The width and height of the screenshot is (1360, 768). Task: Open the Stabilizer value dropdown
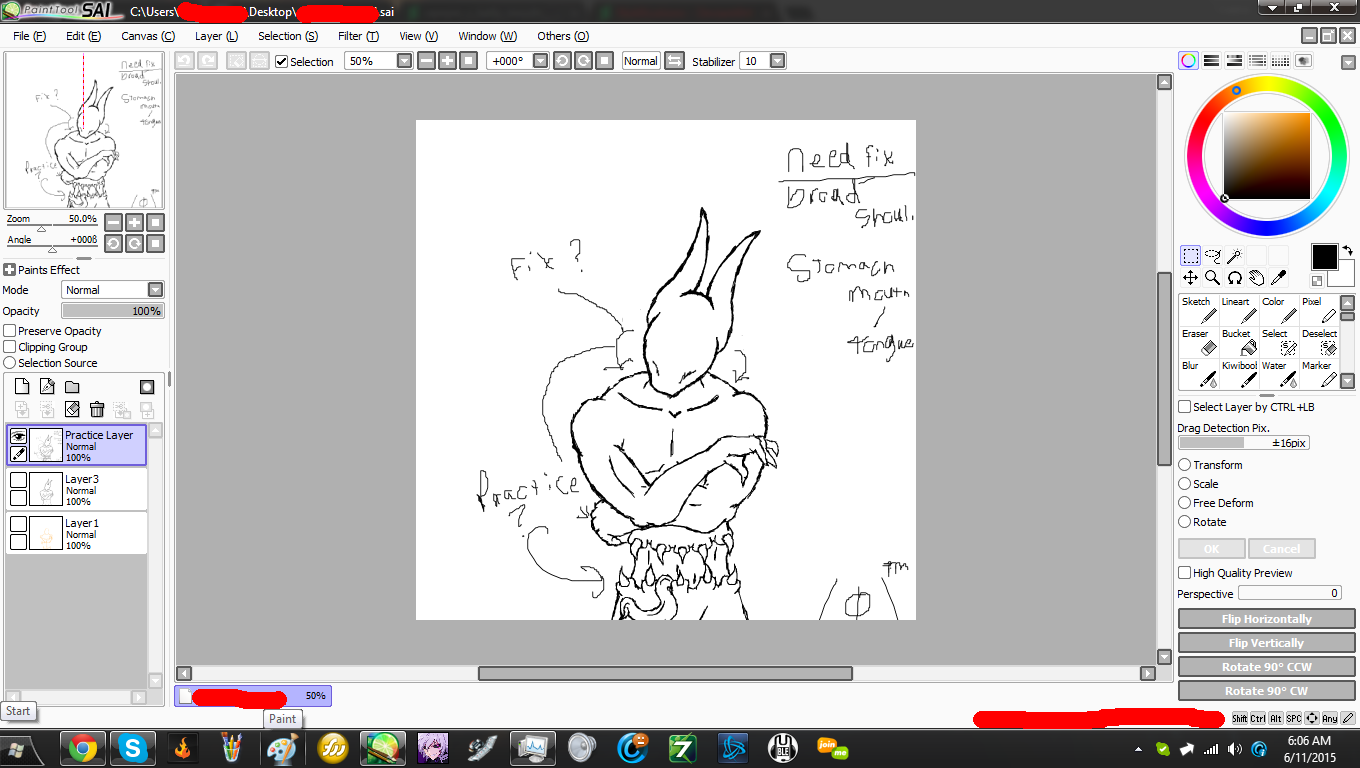777,61
